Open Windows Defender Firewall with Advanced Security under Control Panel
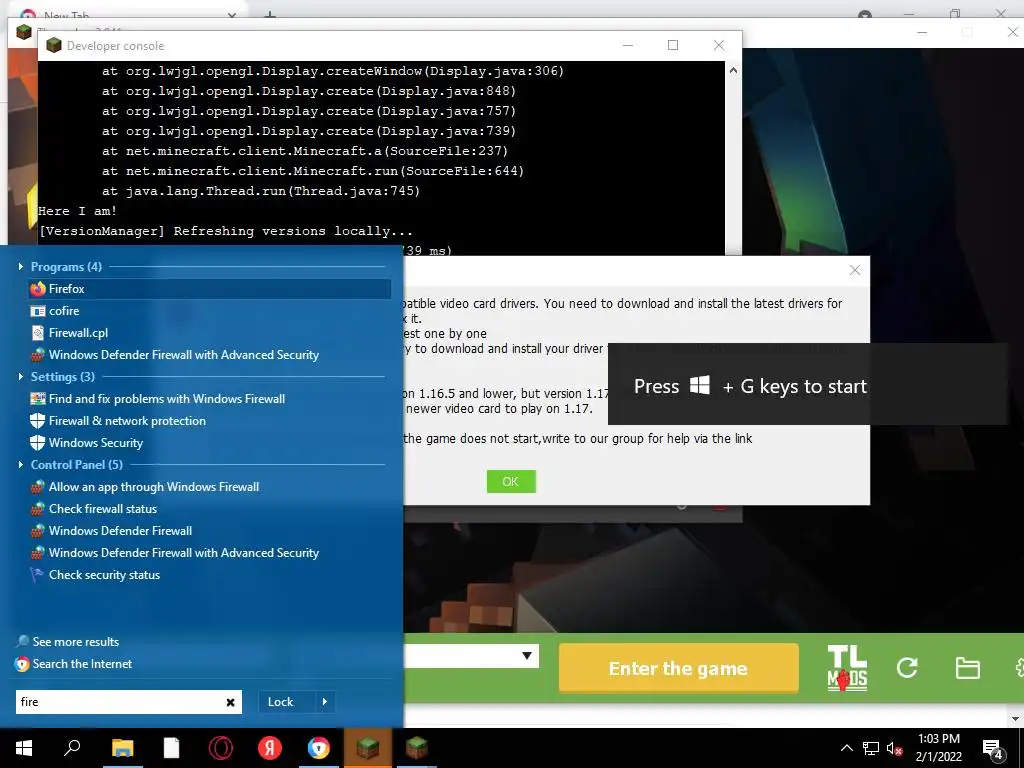The height and width of the screenshot is (768, 1024). point(174,553)
